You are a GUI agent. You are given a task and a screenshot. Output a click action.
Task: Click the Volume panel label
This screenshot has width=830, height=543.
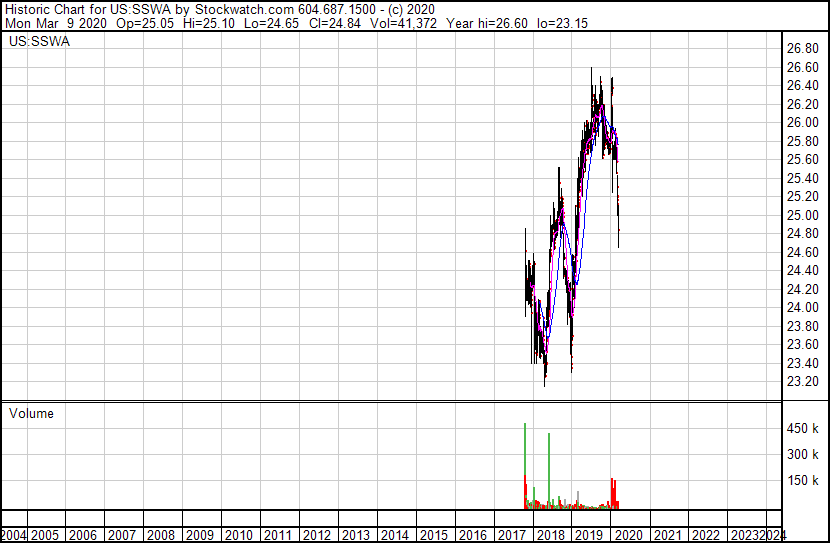pyautogui.click(x=31, y=413)
